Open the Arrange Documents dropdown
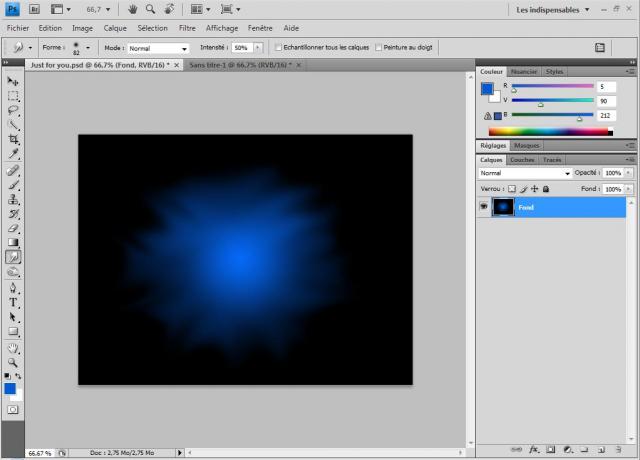The image size is (640, 460). (x=200, y=9)
